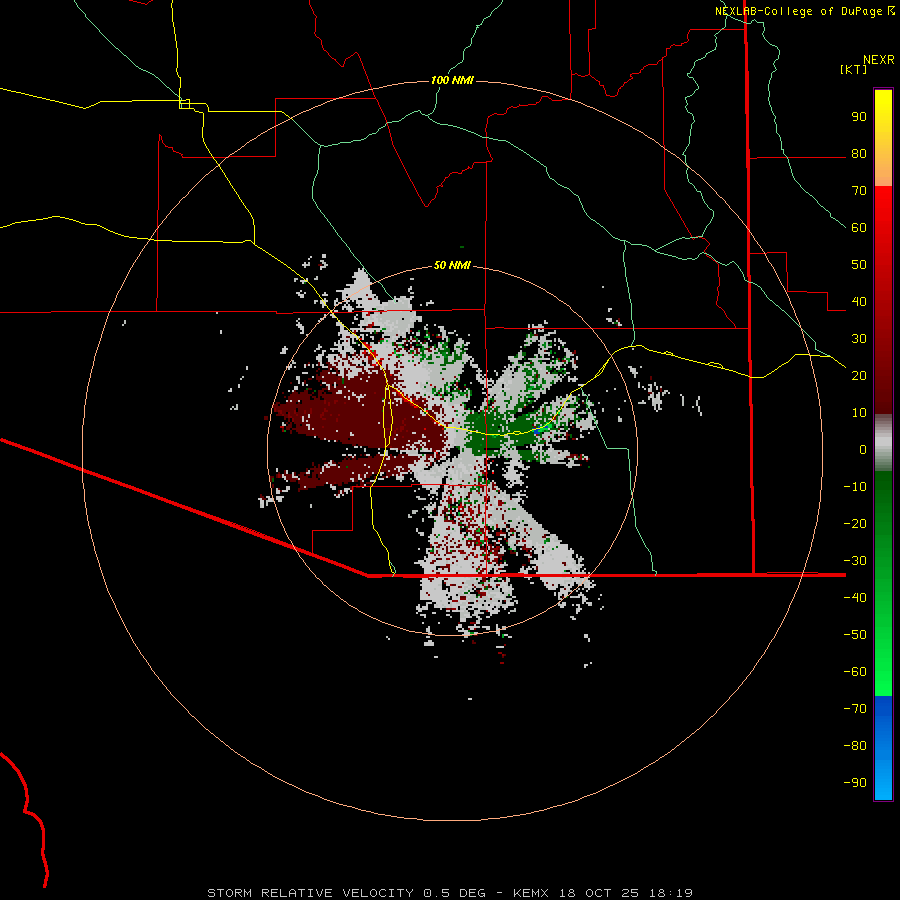Click the 10 value on velocity scale
The image size is (900, 900).
[x=859, y=413]
